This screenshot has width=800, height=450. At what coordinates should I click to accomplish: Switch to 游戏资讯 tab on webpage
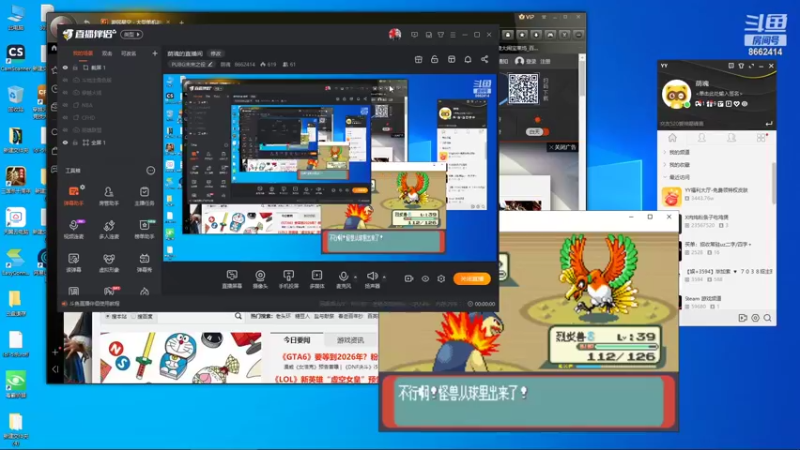(x=351, y=340)
